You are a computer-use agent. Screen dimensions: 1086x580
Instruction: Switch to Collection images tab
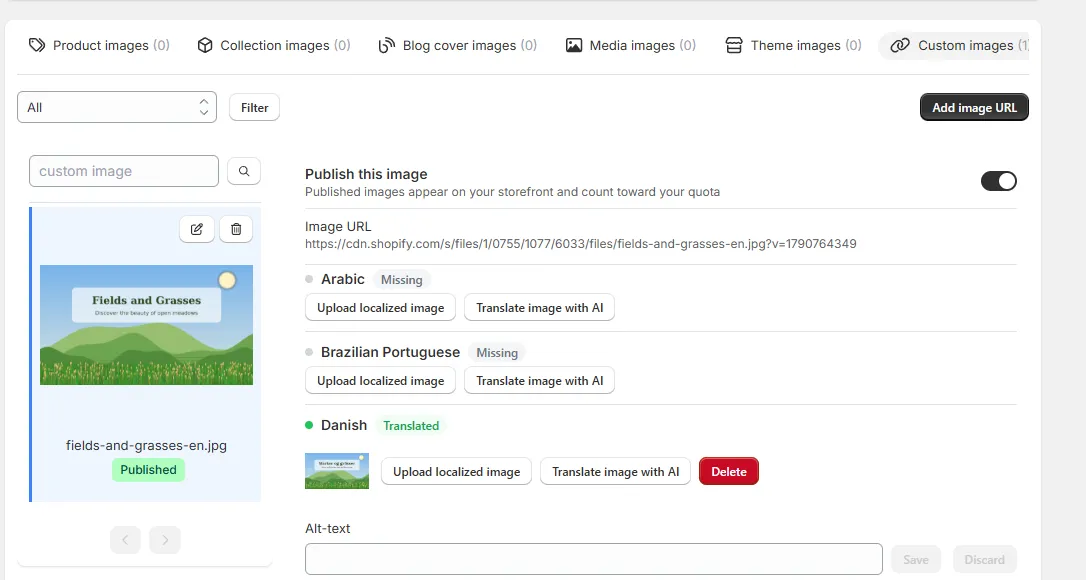pos(274,46)
